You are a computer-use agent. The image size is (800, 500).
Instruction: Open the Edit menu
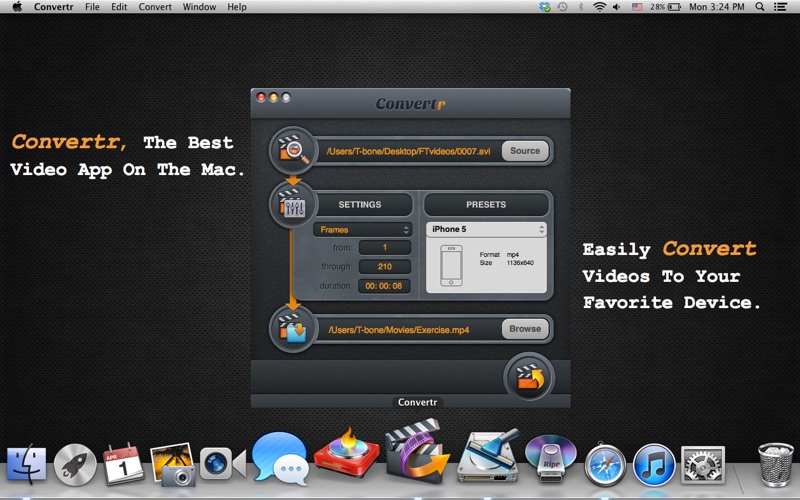pyautogui.click(x=119, y=7)
